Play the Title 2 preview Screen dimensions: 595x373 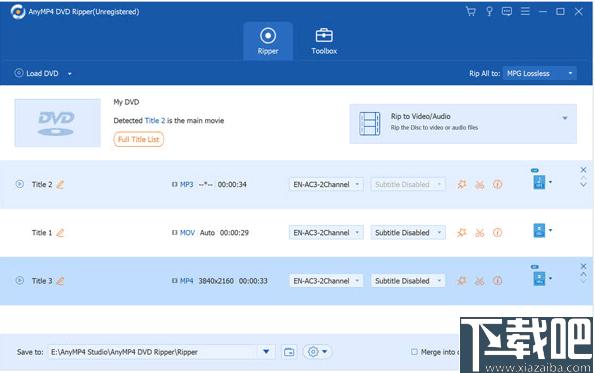click(x=19, y=184)
